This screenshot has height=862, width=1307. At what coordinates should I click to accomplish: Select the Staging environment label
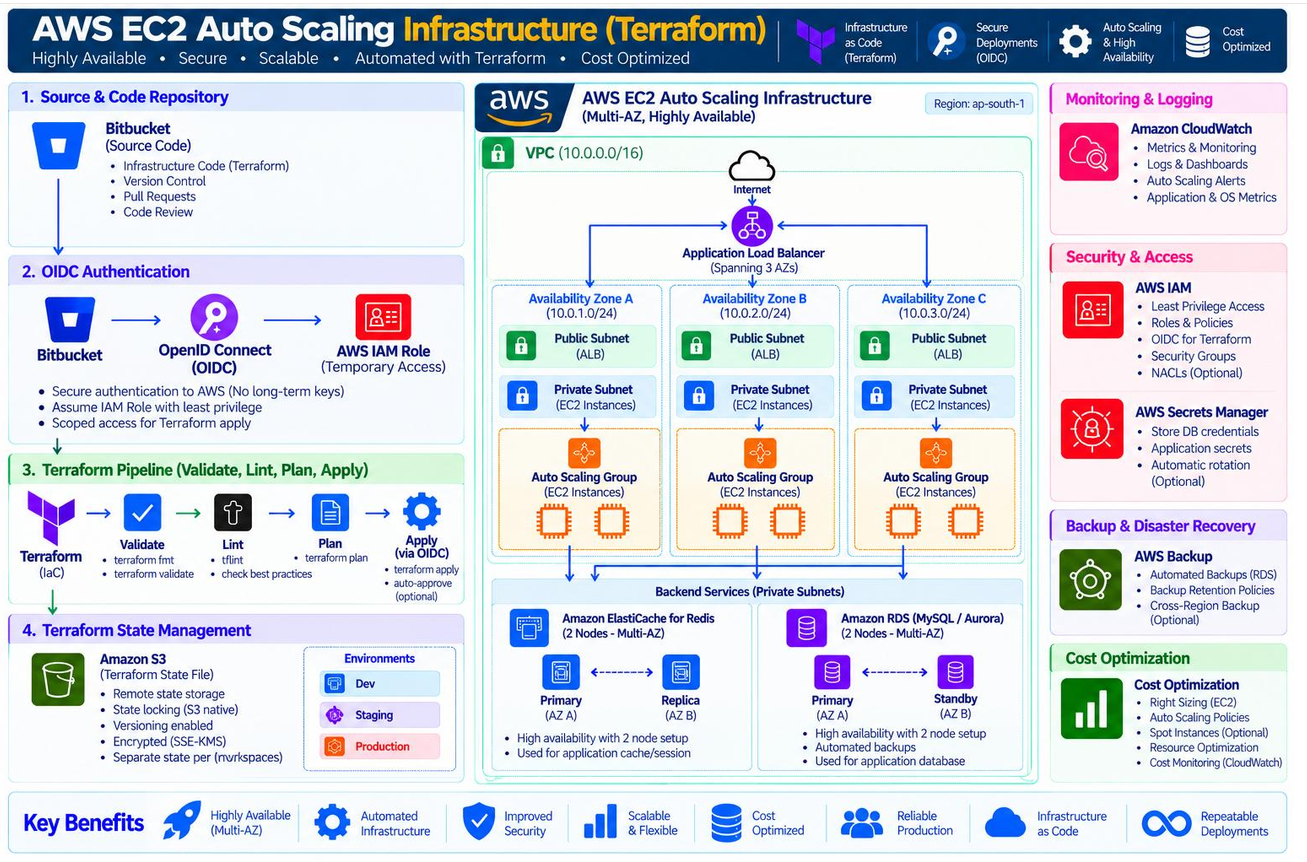pos(380,715)
